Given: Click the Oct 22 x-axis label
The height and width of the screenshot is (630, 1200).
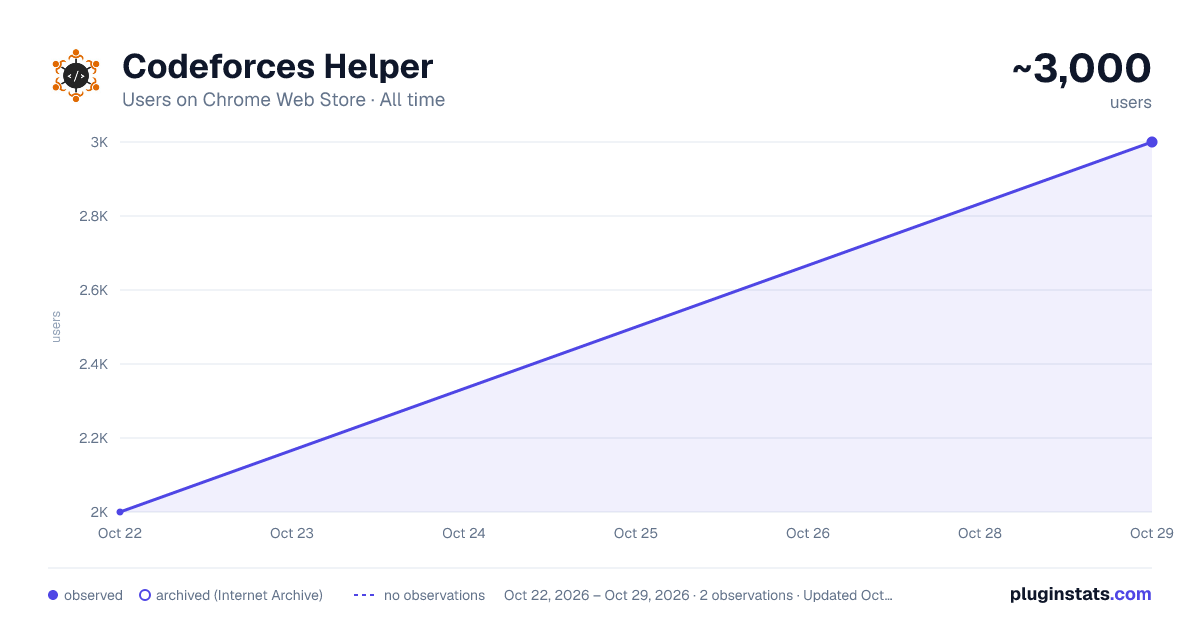Looking at the screenshot, I should pos(120,533).
